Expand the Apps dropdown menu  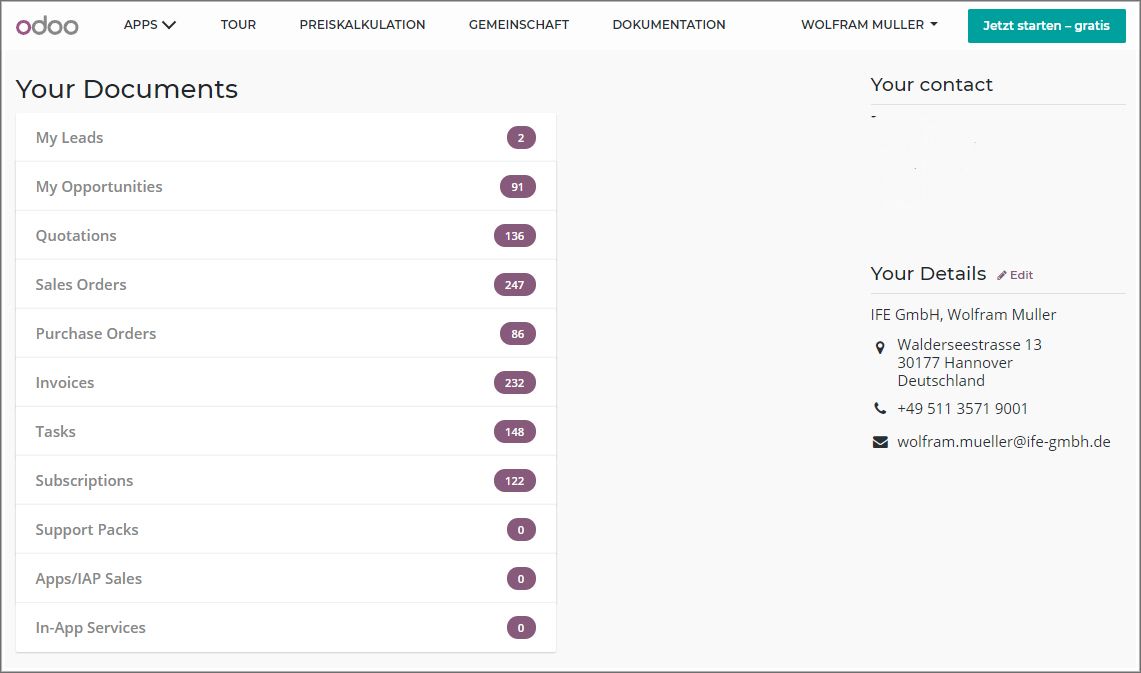point(150,25)
